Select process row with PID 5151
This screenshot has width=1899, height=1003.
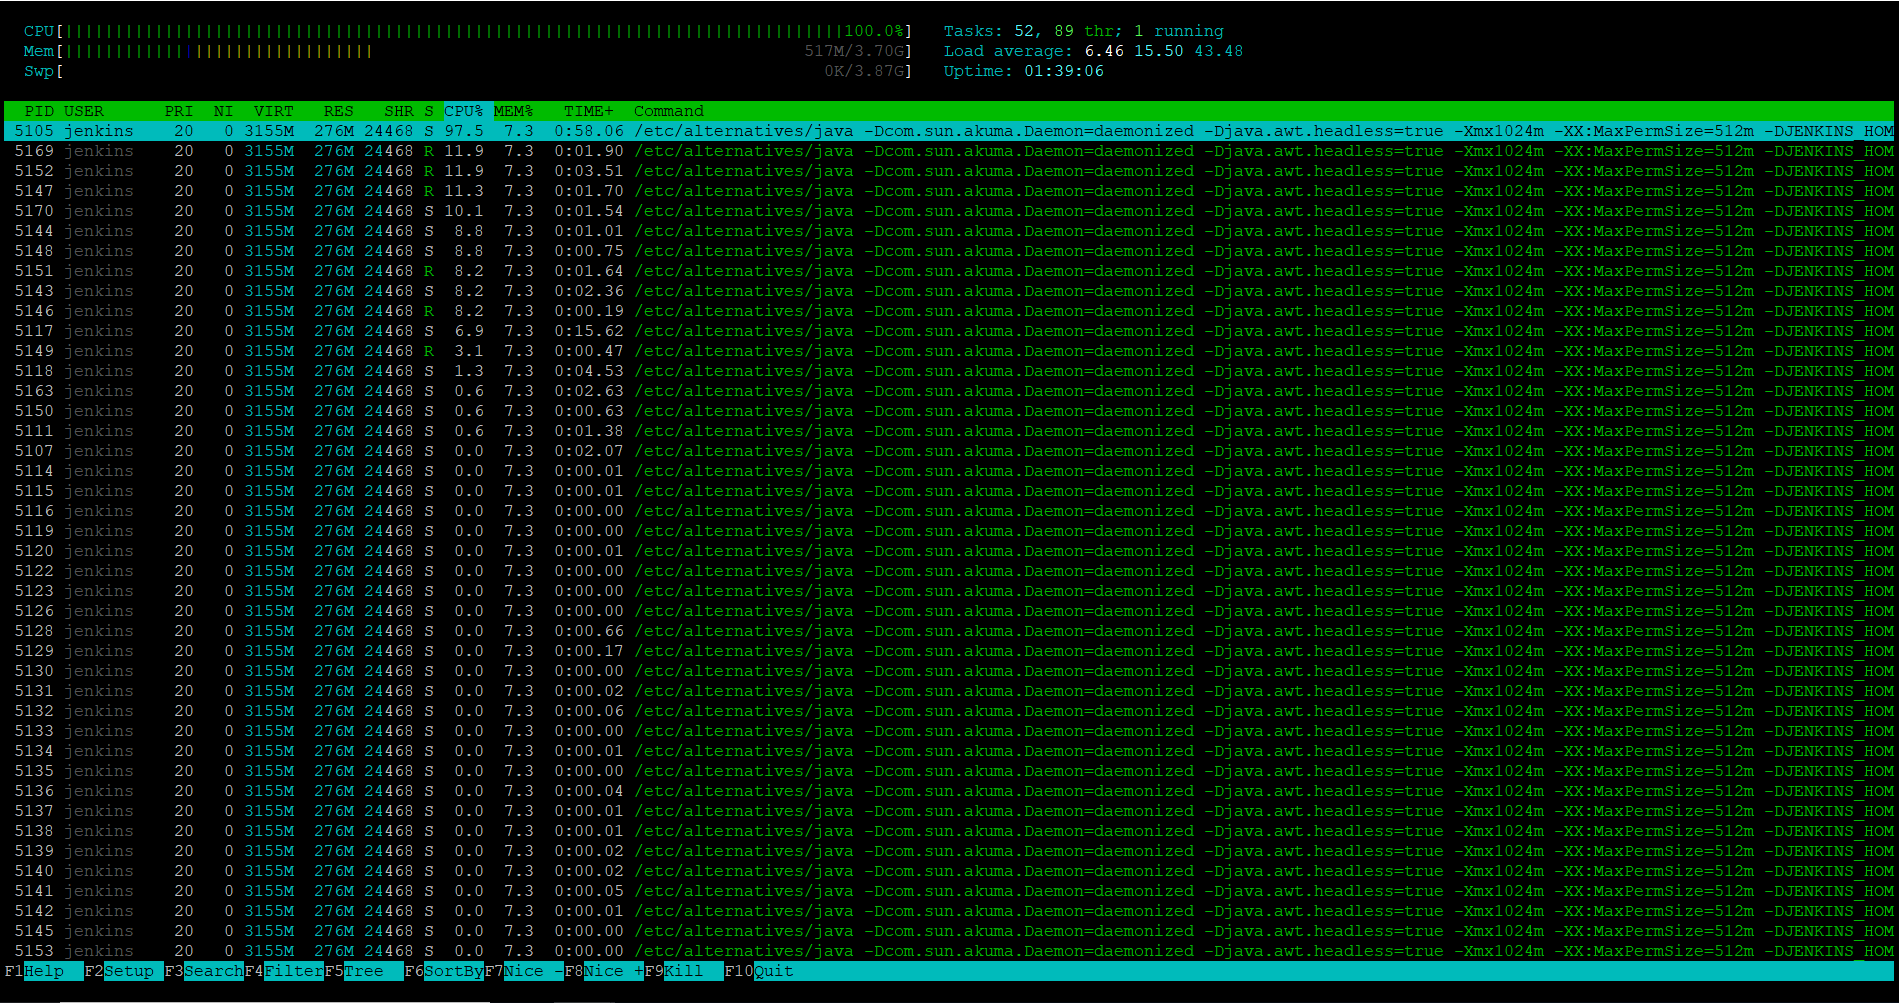click(x=949, y=271)
